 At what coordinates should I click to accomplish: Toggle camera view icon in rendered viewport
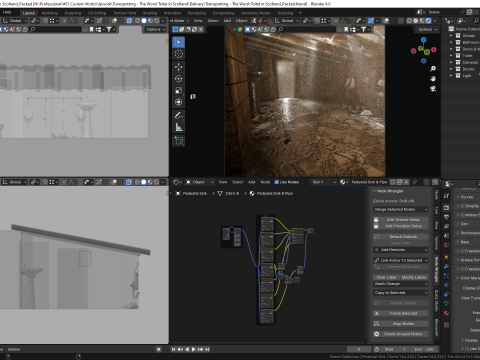tap(433, 89)
